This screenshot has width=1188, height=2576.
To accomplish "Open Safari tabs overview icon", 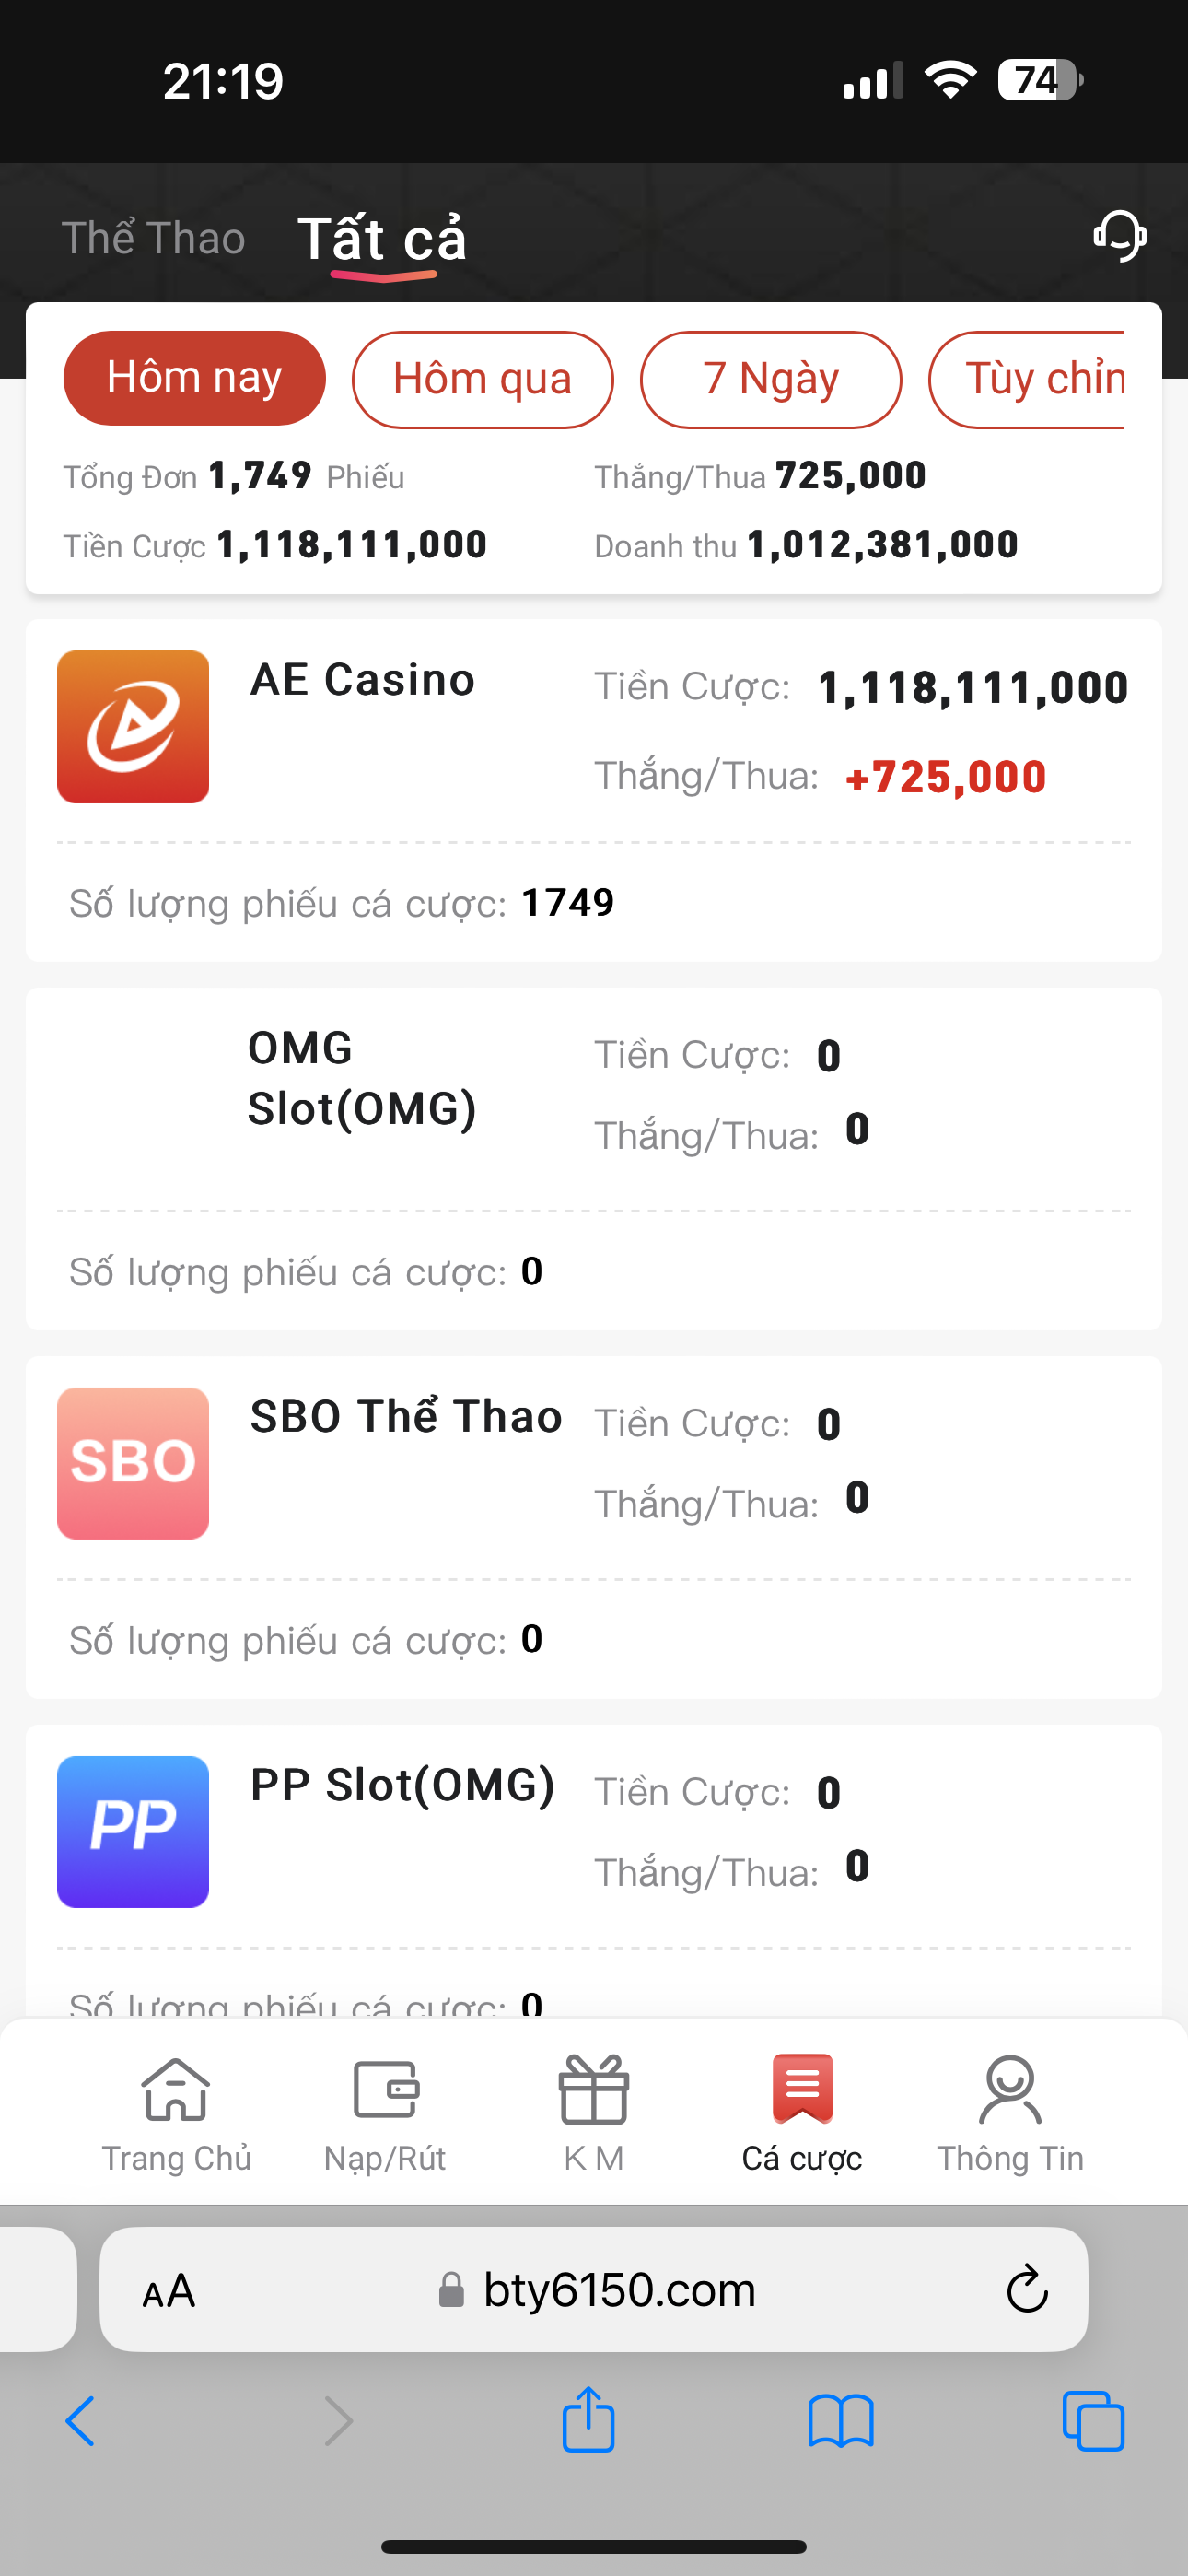I will pyautogui.click(x=1093, y=2421).
